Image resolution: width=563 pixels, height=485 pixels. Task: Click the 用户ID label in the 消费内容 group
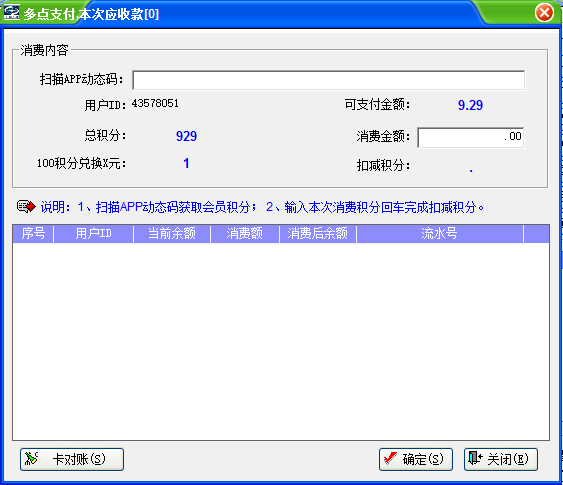106,105
